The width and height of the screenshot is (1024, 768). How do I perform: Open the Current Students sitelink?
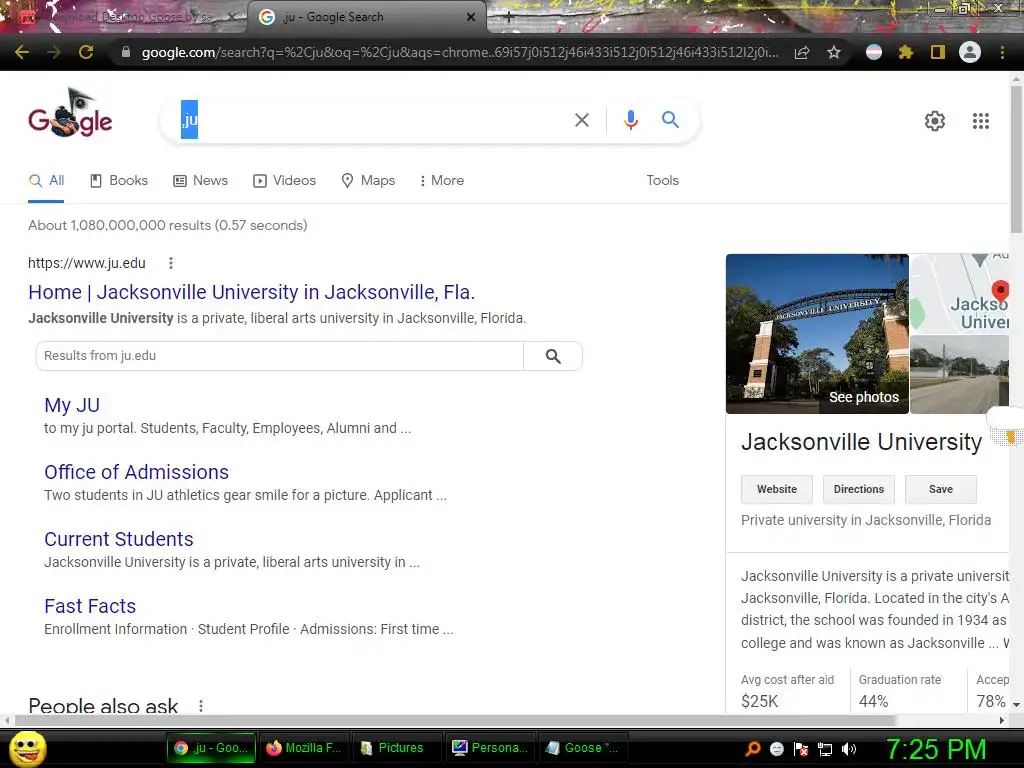coord(119,539)
